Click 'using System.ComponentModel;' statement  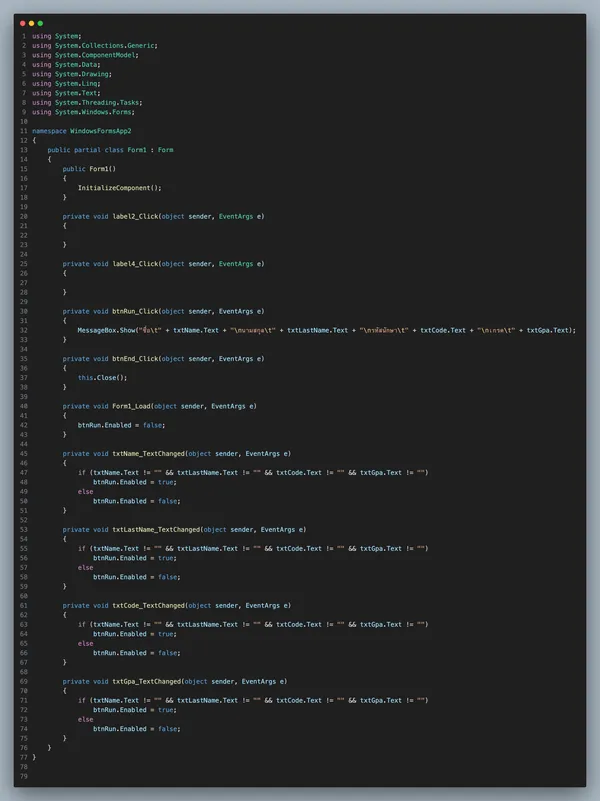(85, 55)
